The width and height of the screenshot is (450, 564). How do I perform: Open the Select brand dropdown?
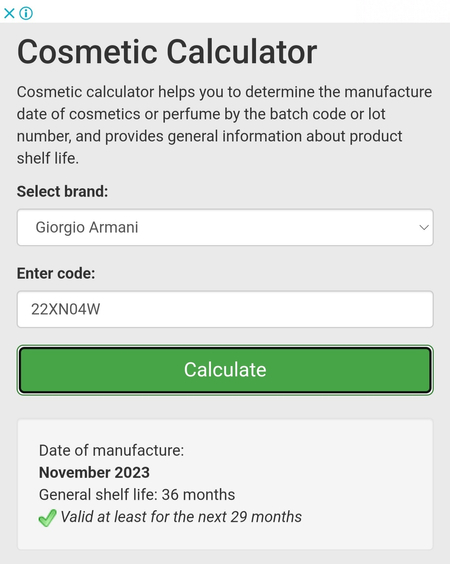click(x=225, y=227)
